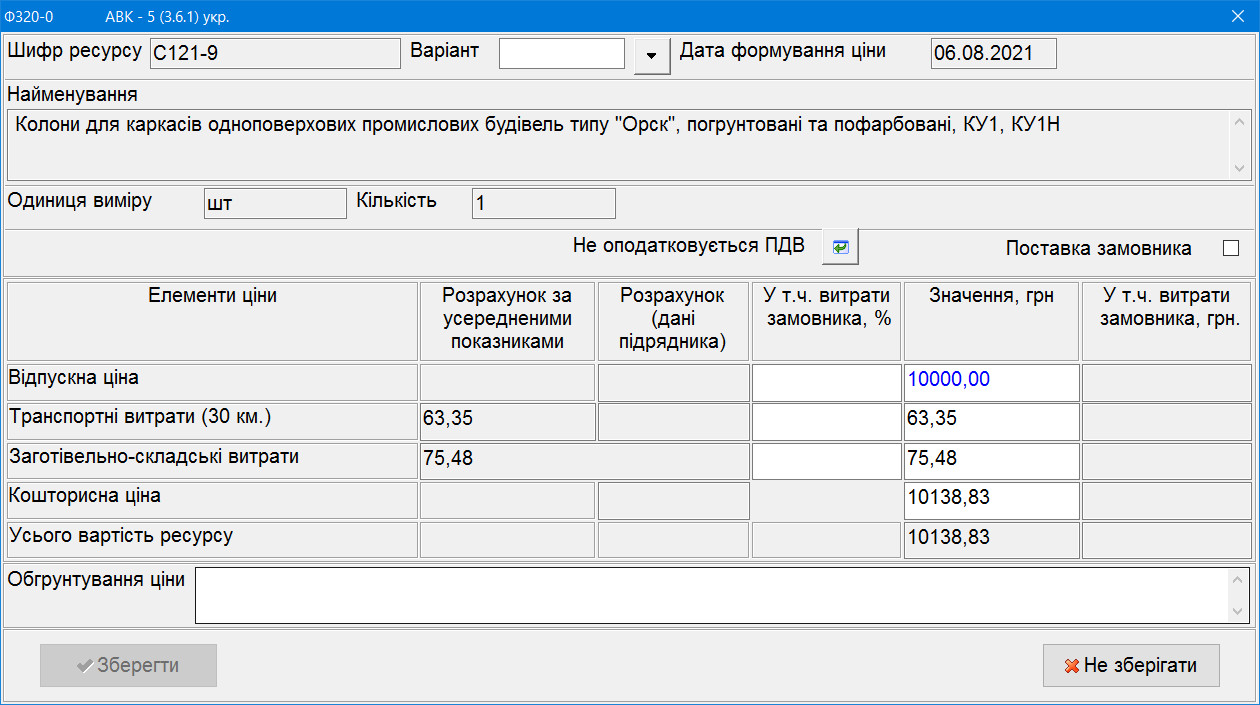
Task: Click Усього вартість ресурсу row label
Action: click(x=213, y=540)
